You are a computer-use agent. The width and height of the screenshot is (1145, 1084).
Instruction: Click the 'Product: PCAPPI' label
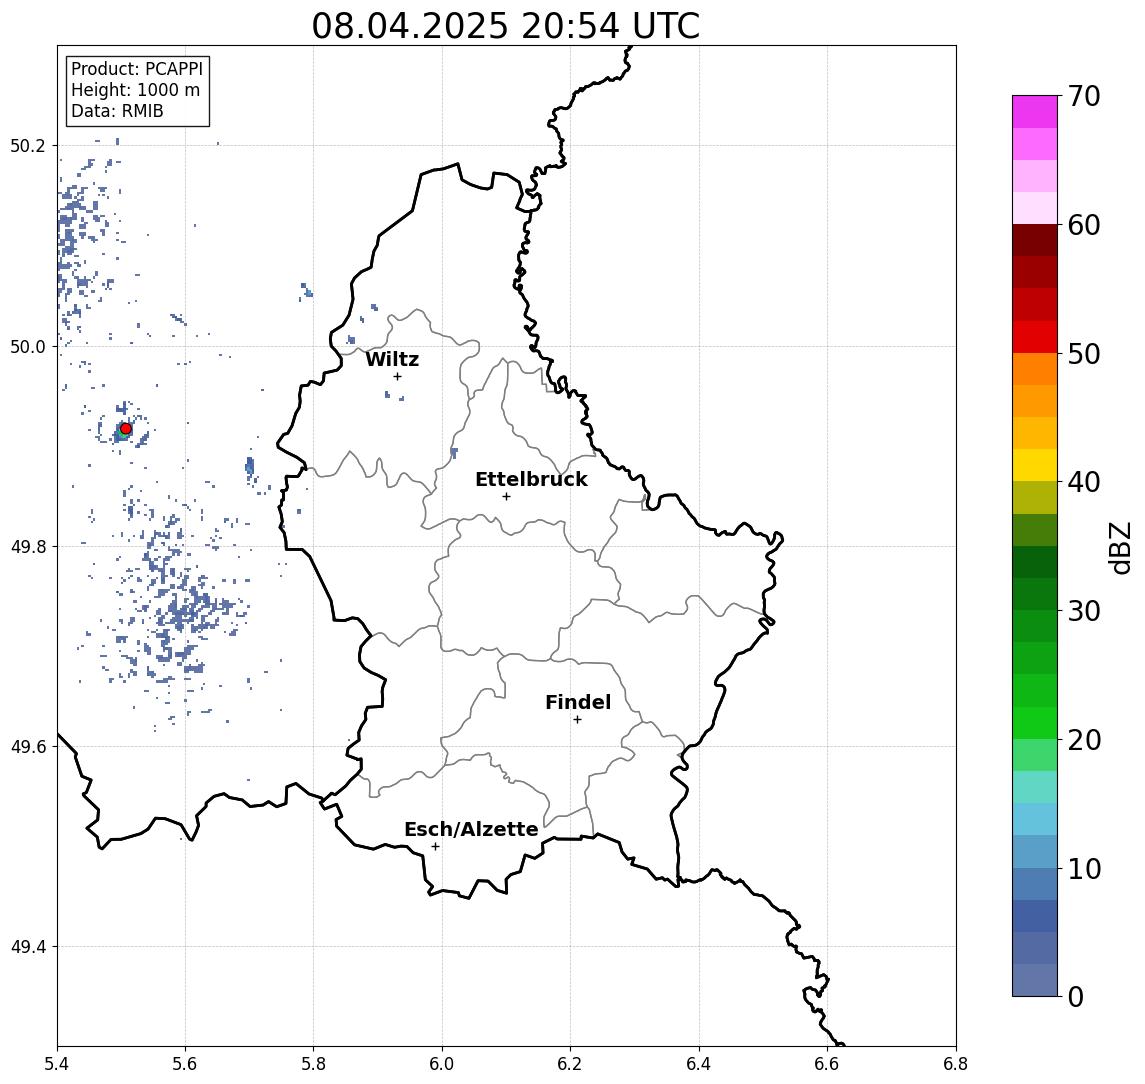pyautogui.click(x=137, y=69)
